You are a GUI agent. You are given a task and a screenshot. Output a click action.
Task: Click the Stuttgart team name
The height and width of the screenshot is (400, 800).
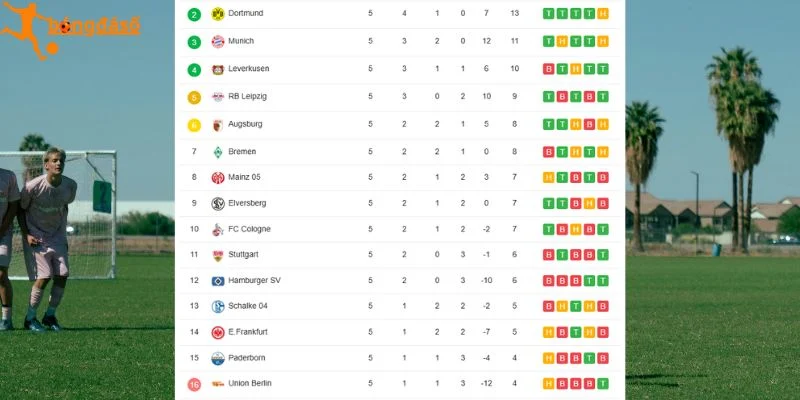[x=243, y=255]
